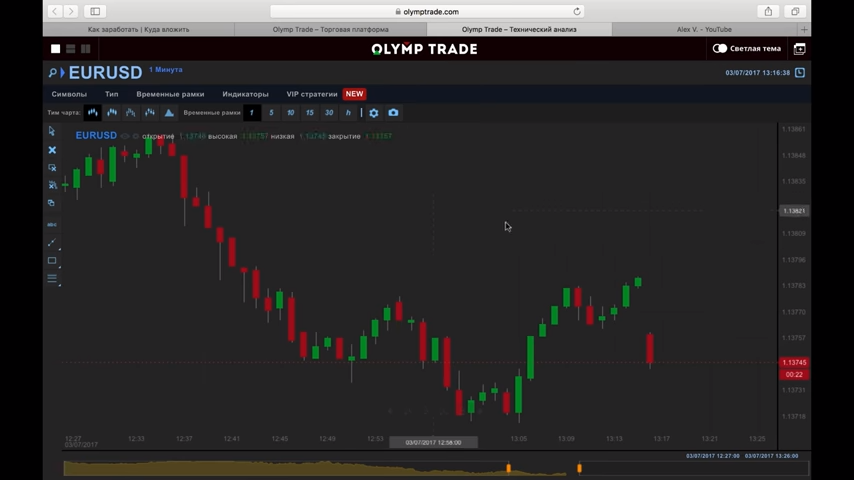Click the small settings circle beside EURUSD legend

(x=136, y=136)
